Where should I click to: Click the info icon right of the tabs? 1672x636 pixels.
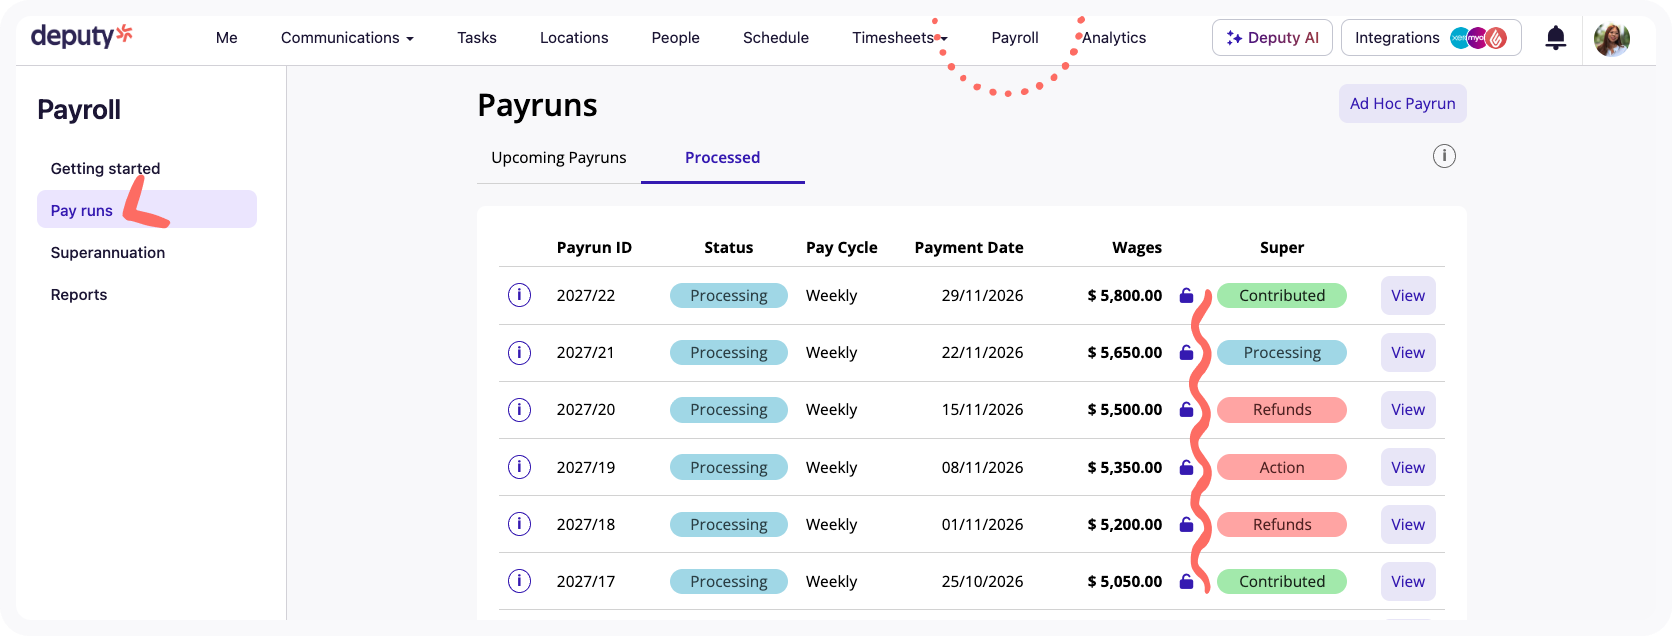pyautogui.click(x=1444, y=156)
